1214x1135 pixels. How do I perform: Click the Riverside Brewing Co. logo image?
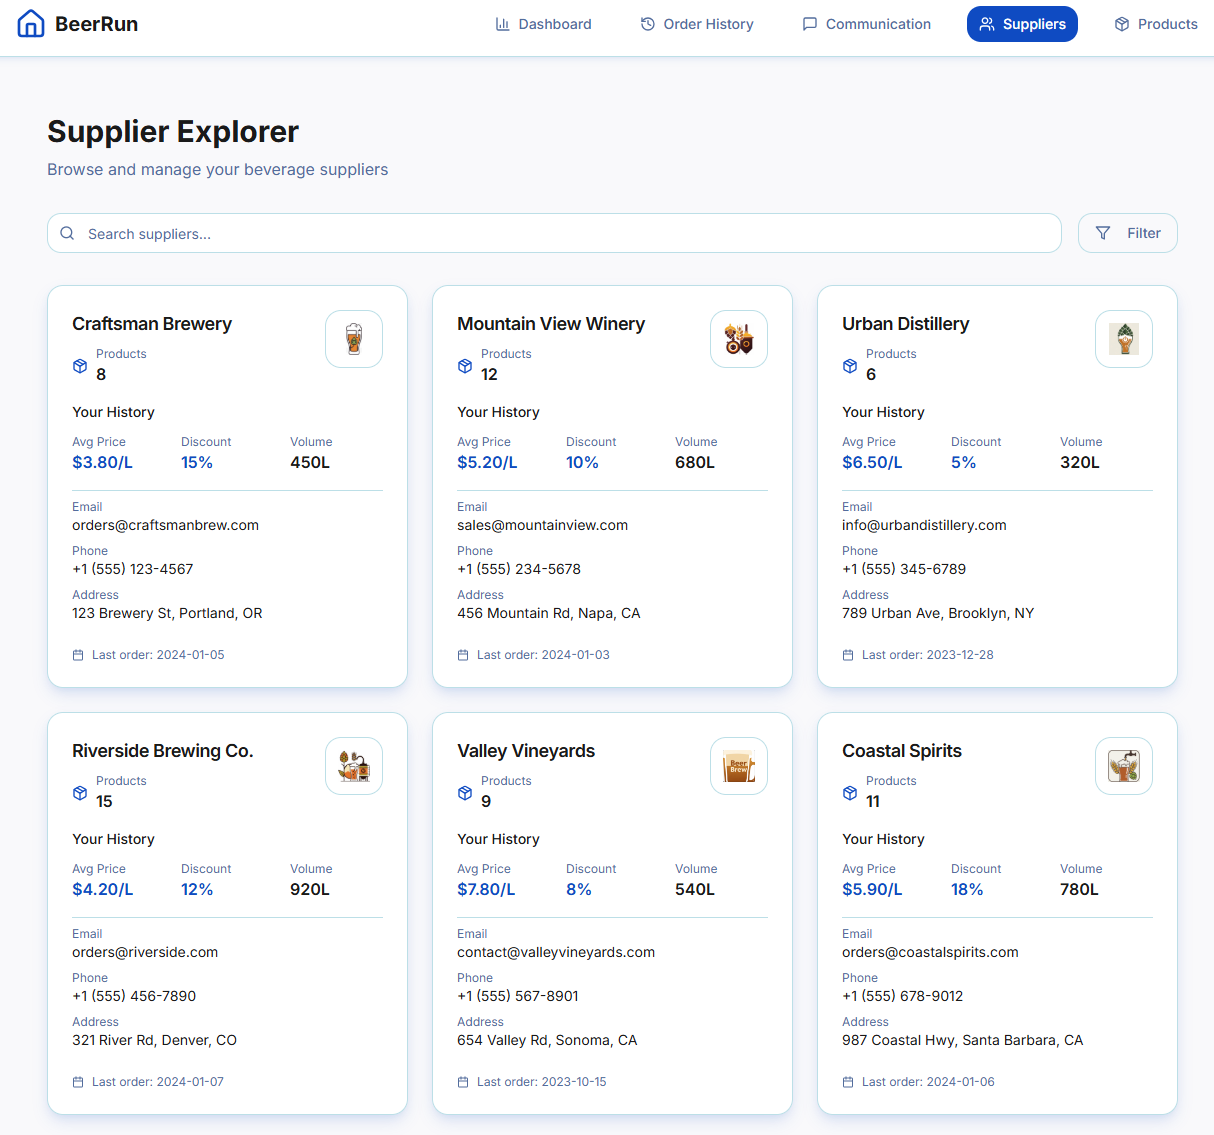(354, 766)
